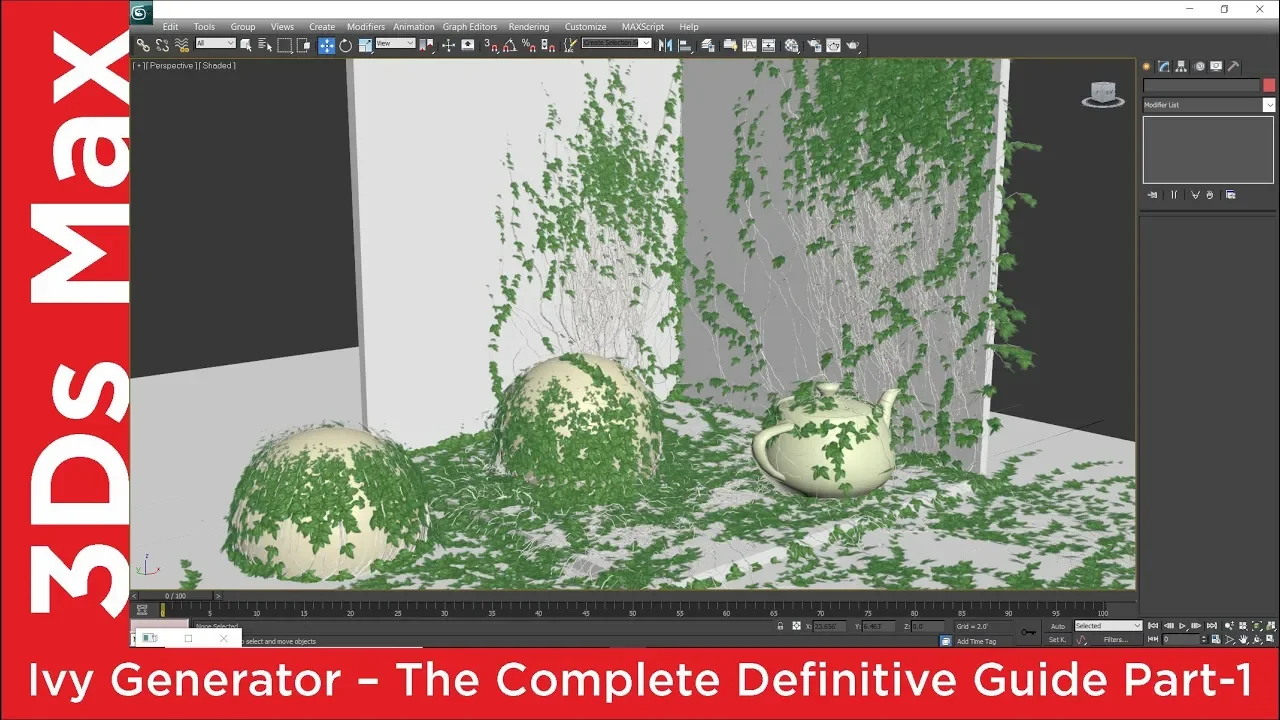
Task: Click the time slider at 0 / 100
Action: [174, 596]
